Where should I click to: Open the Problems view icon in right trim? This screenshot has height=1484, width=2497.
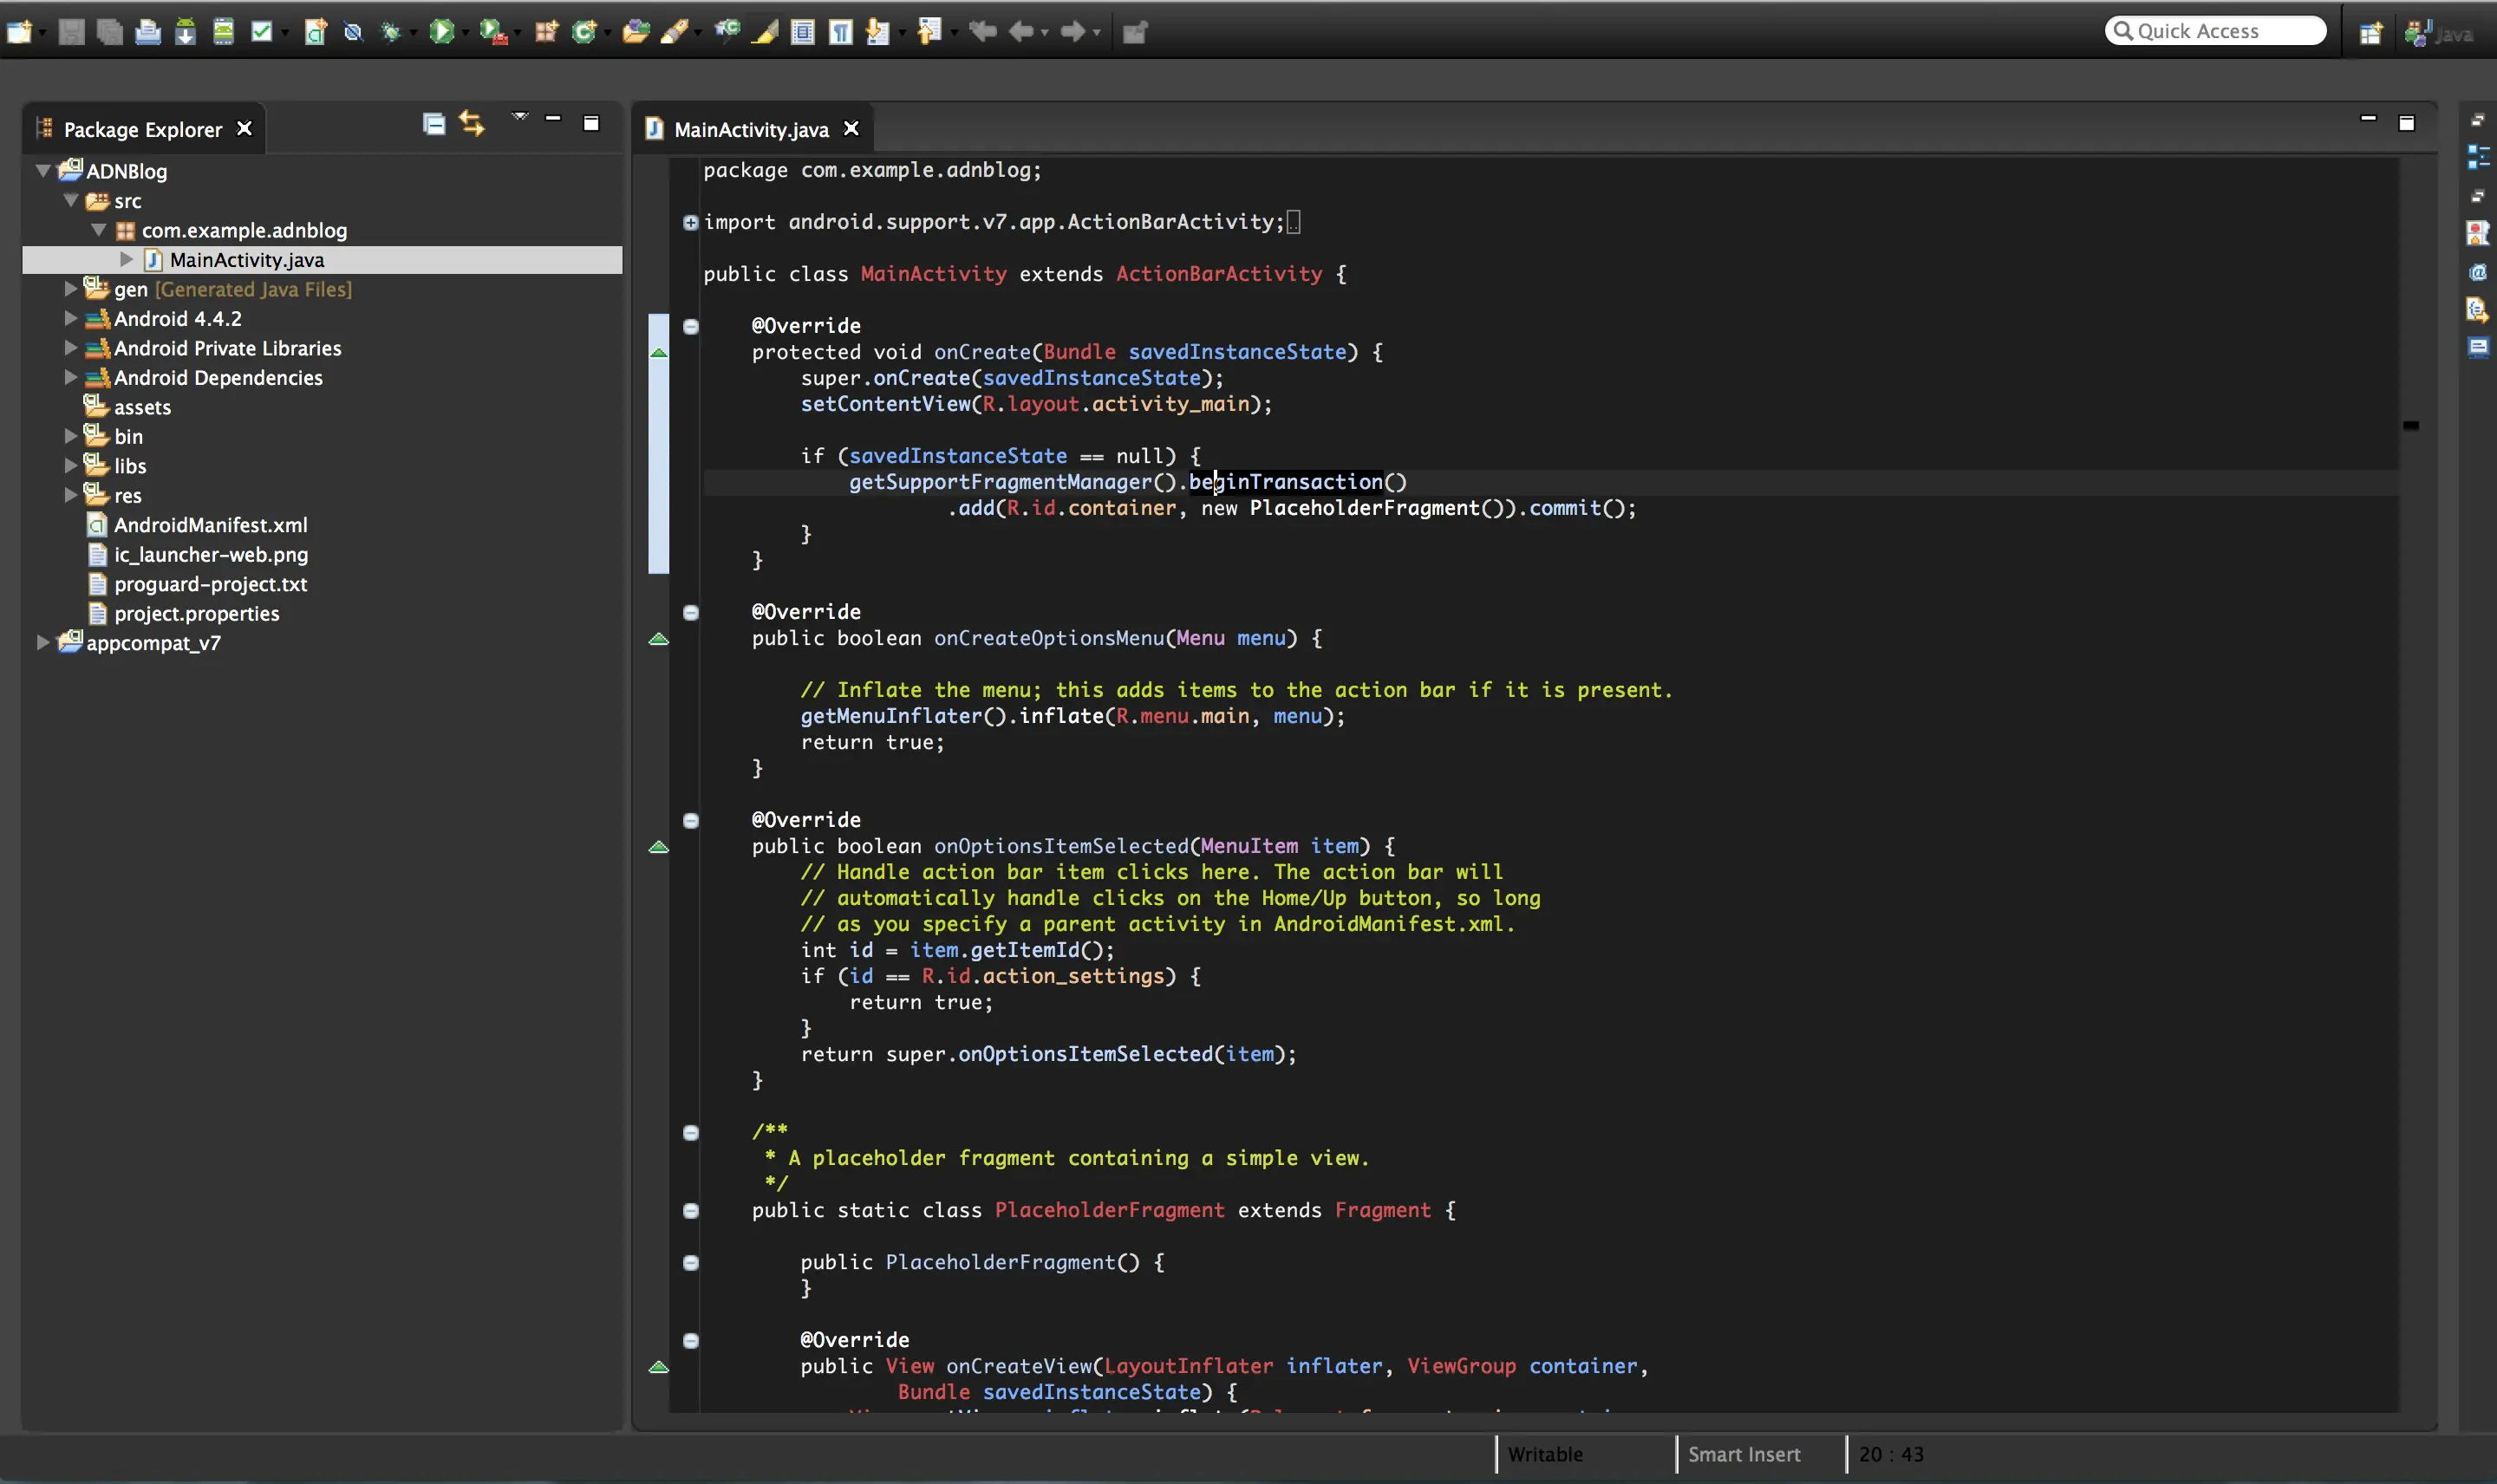(2477, 233)
